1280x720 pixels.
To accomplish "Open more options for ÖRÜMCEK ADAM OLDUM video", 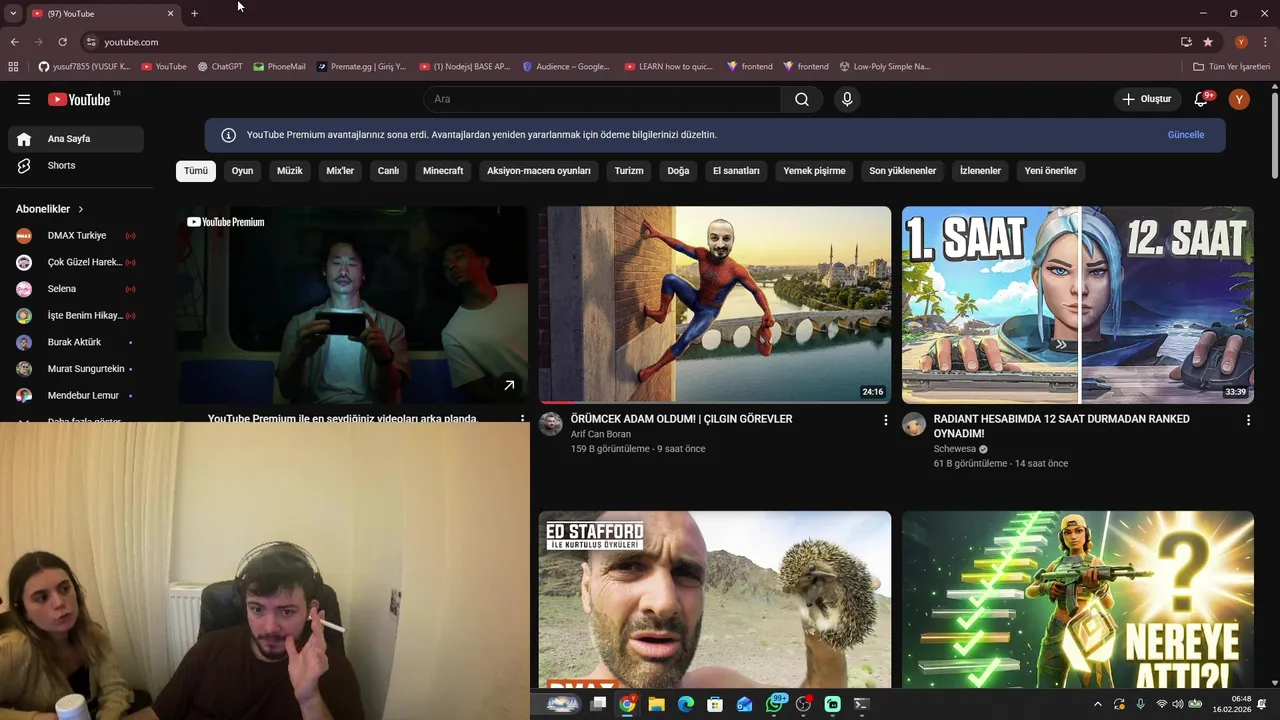I will click(x=885, y=420).
